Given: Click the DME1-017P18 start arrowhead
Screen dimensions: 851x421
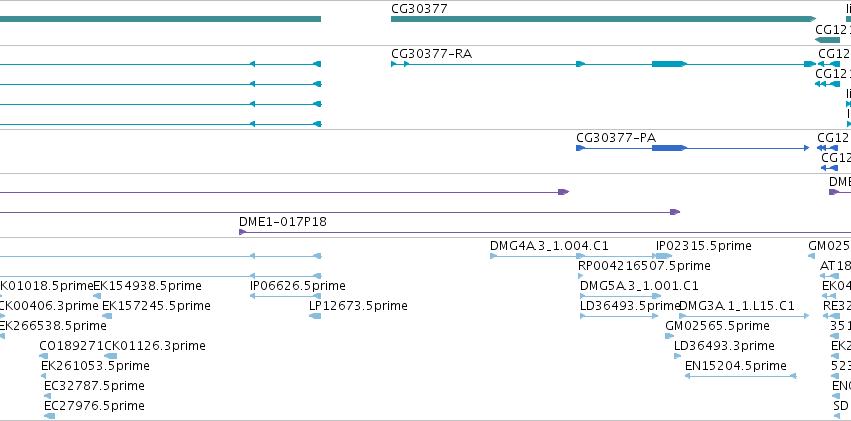Looking at the screenshot, I should 243,232.
